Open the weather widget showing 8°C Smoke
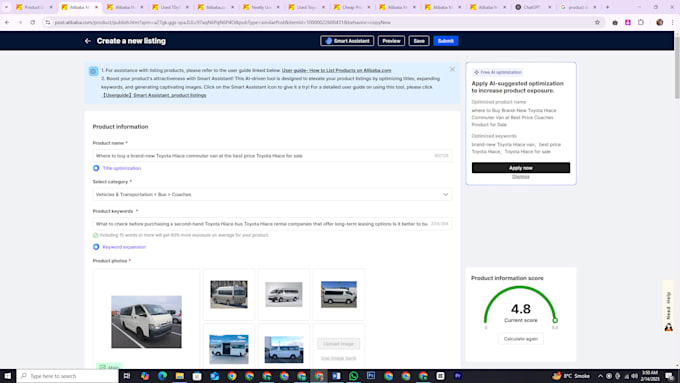 pyautogui.click(x=571, y=376)
